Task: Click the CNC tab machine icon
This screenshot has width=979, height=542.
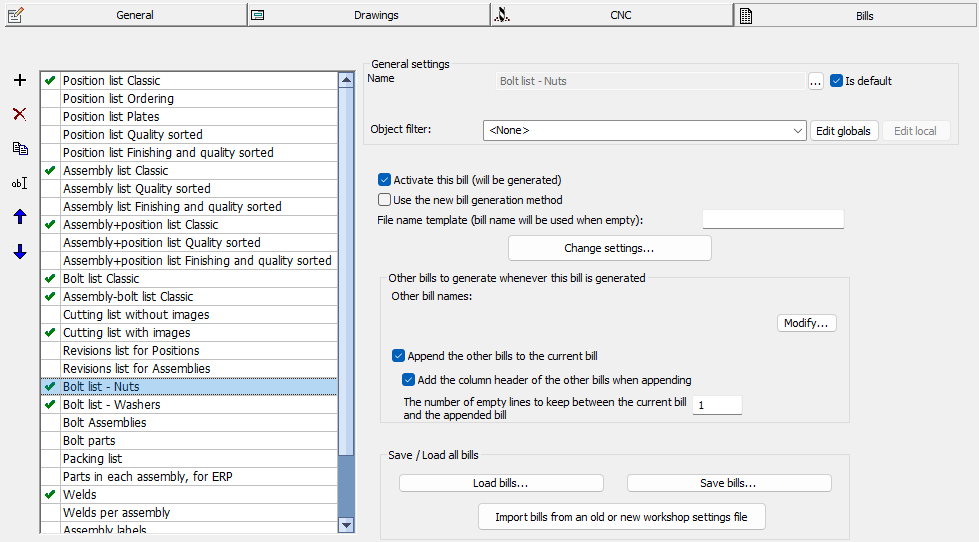Action: click(501, 14)
